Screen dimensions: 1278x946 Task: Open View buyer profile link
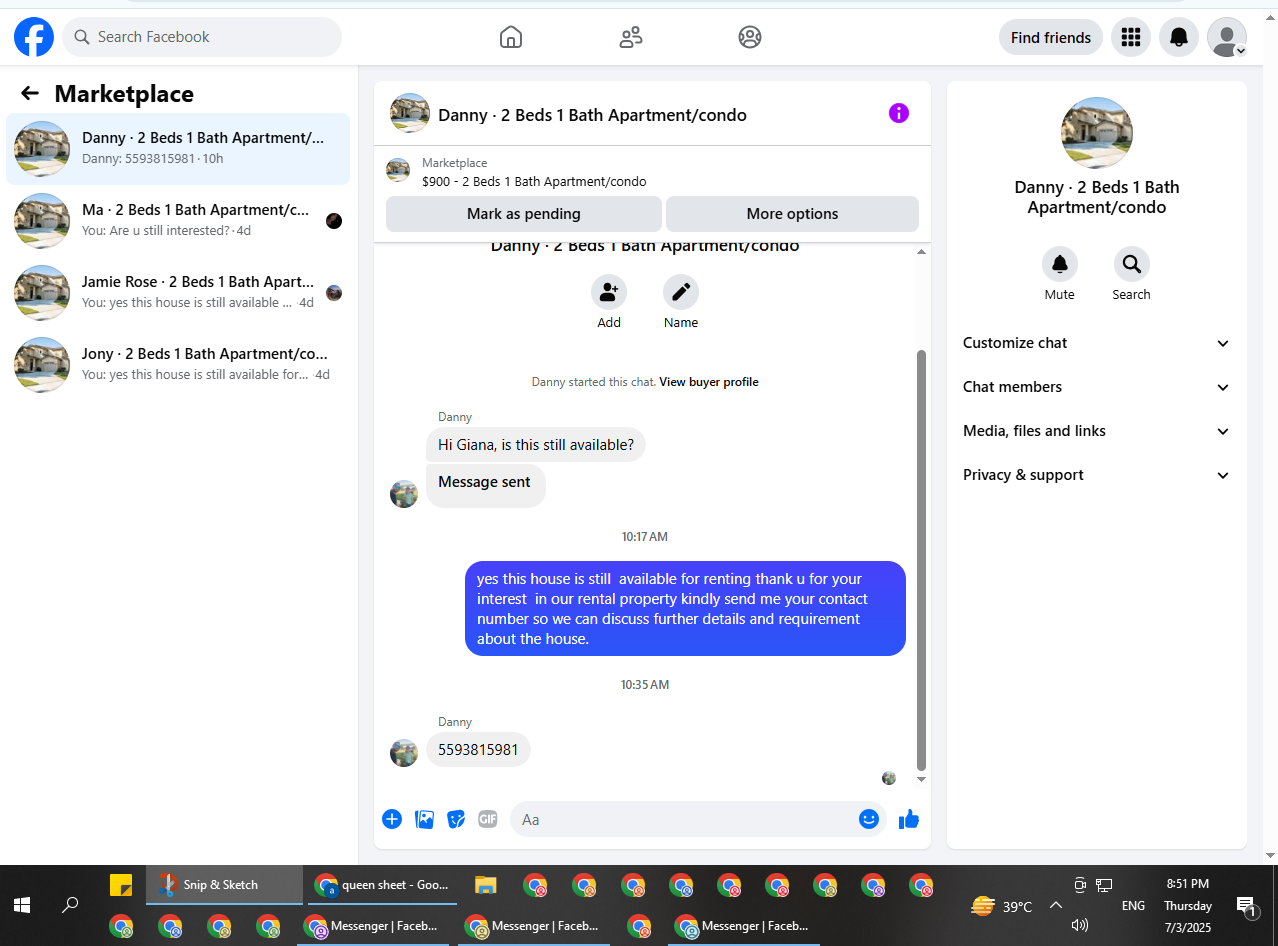click(709, 382)
